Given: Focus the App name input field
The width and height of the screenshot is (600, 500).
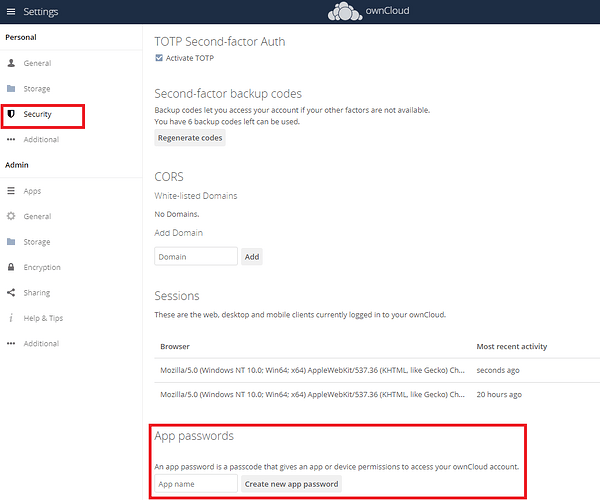Looking at the screenshot, I should tap(196, 484).
